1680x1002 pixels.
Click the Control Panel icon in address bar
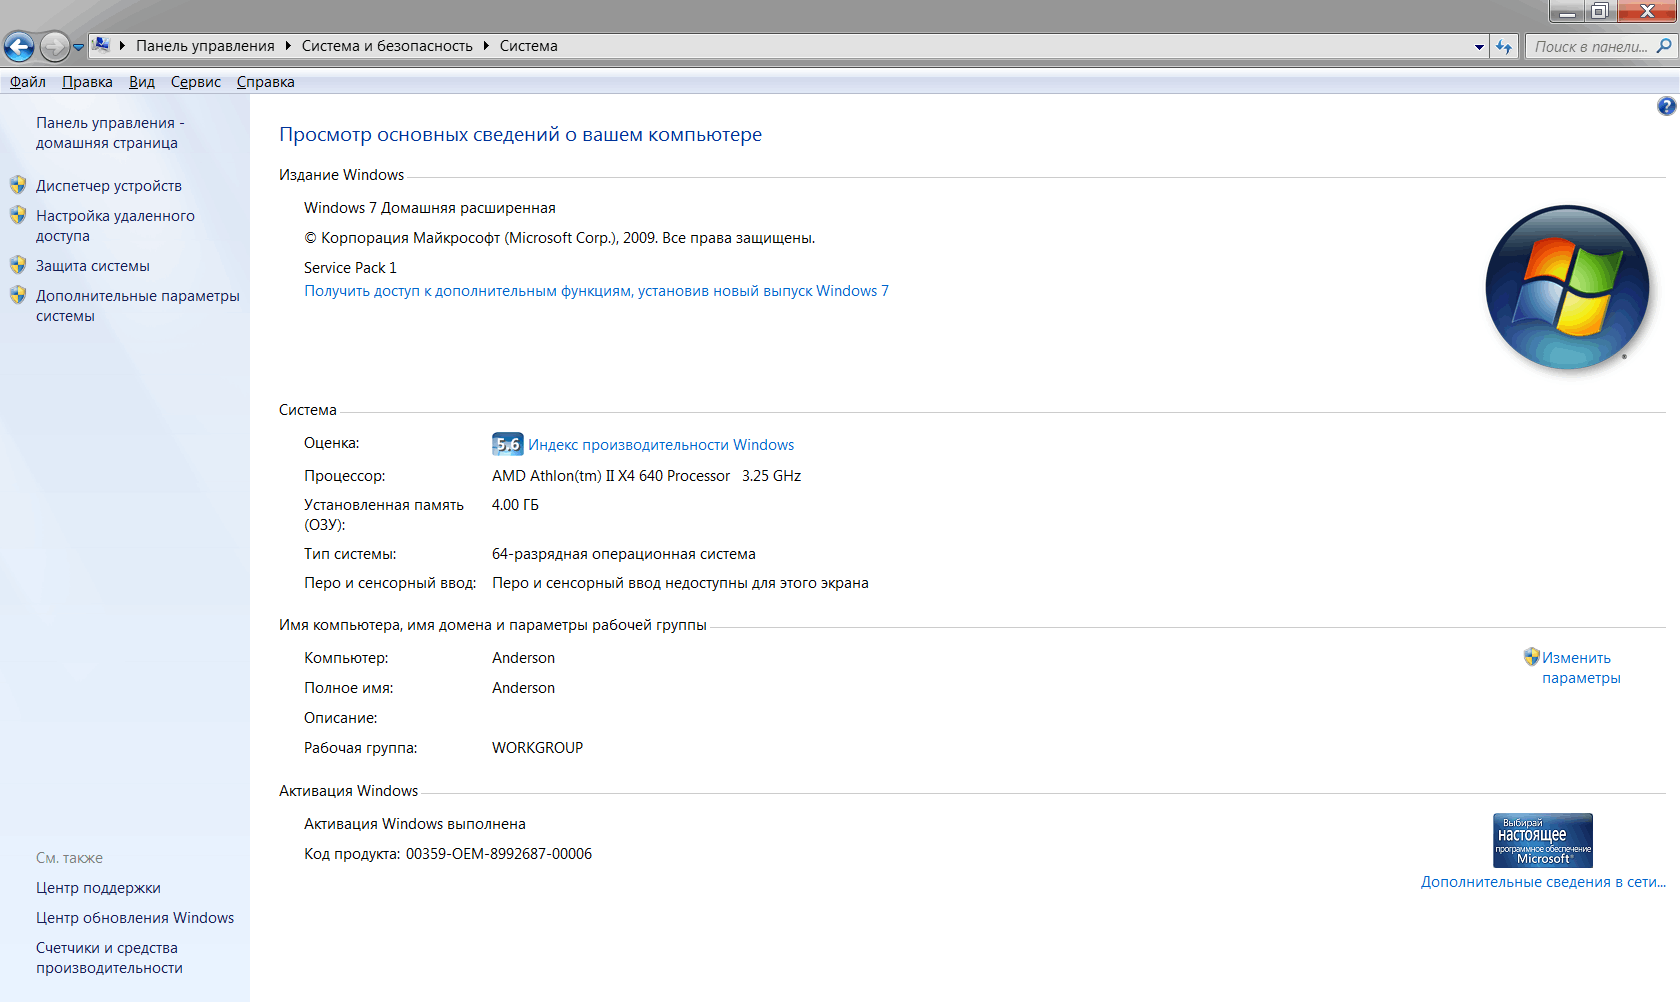pyautogui.click(x=101, y=45)
